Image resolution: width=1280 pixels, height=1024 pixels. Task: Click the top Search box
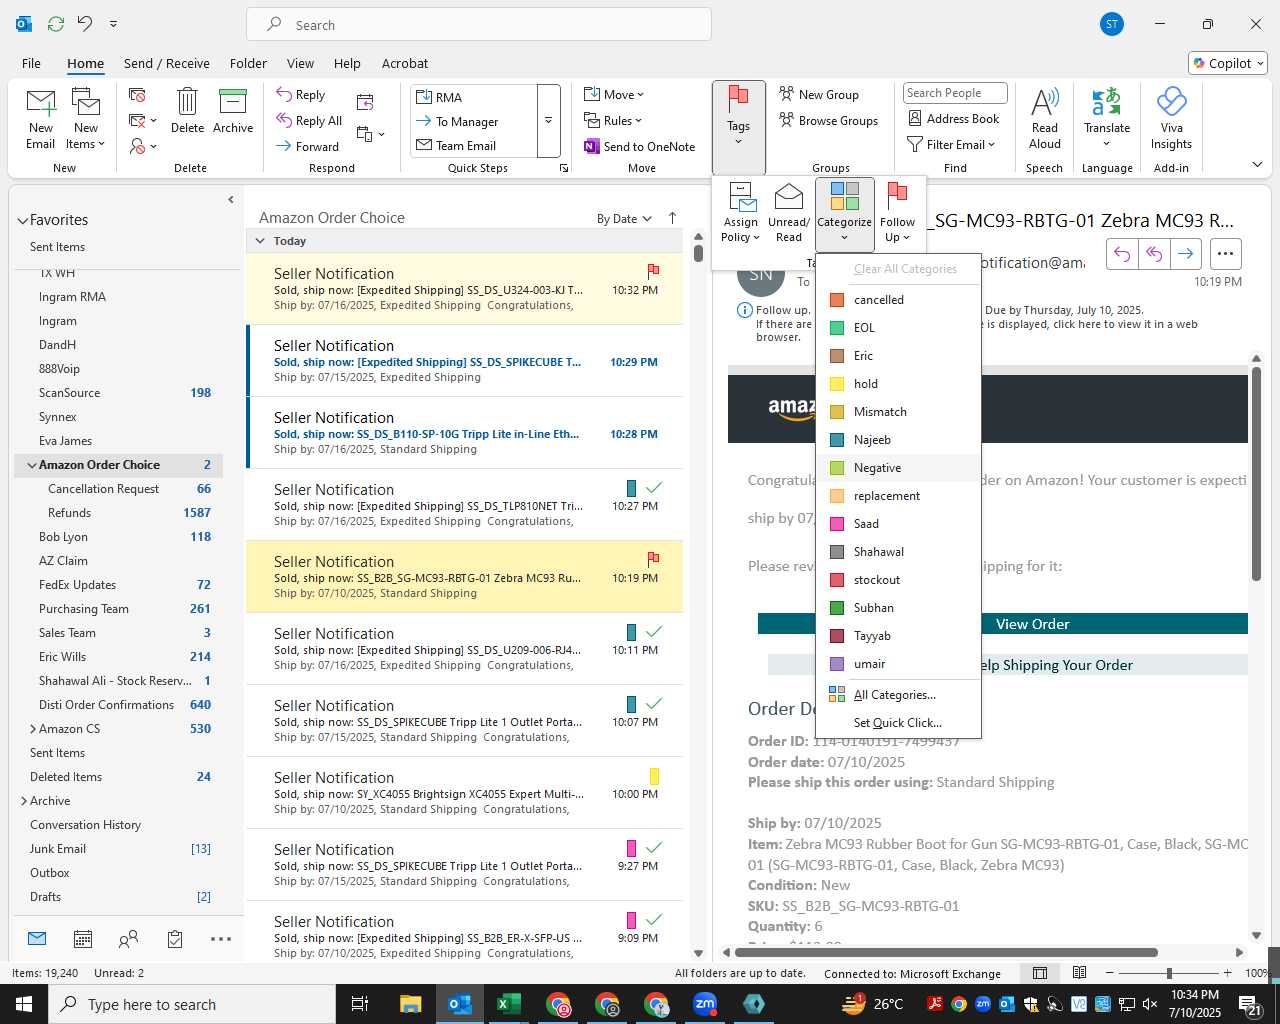coord(479,25)
